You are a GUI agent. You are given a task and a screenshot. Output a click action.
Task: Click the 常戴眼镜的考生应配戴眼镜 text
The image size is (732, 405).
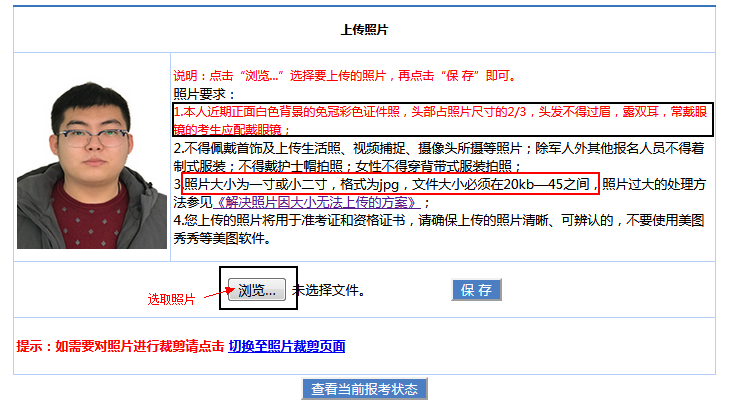click(232, 129)
